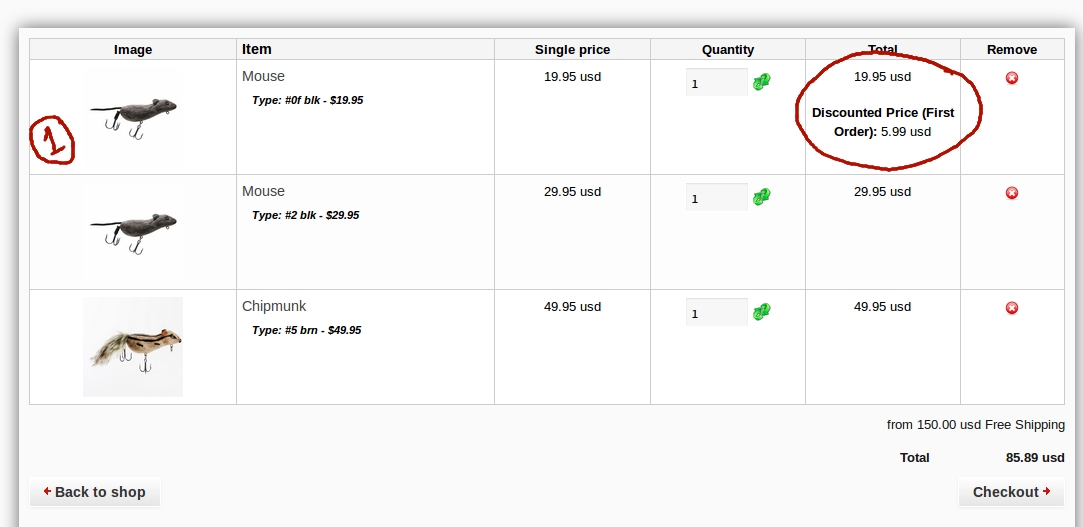The width and height of the screenshot is (1083, 527).
Task: Focus quantity box for $29.95 Mouse
Action: click(x=716, y=198)
